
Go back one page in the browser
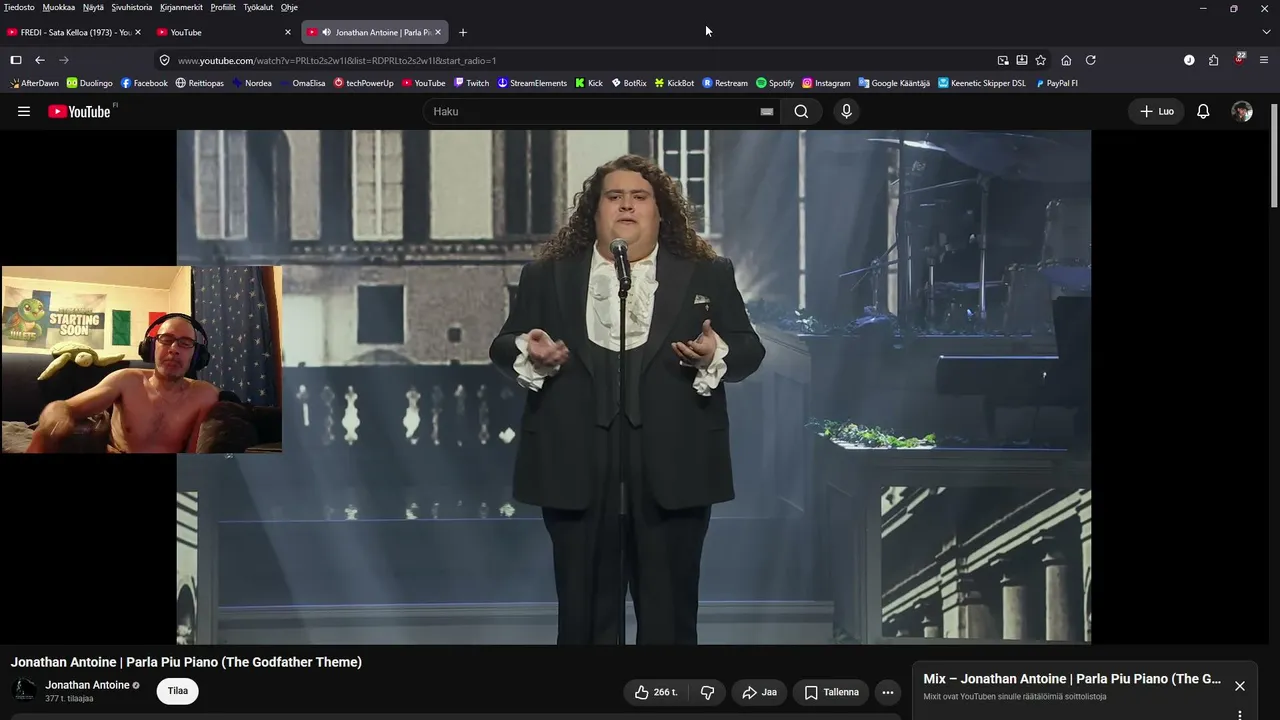40,60
